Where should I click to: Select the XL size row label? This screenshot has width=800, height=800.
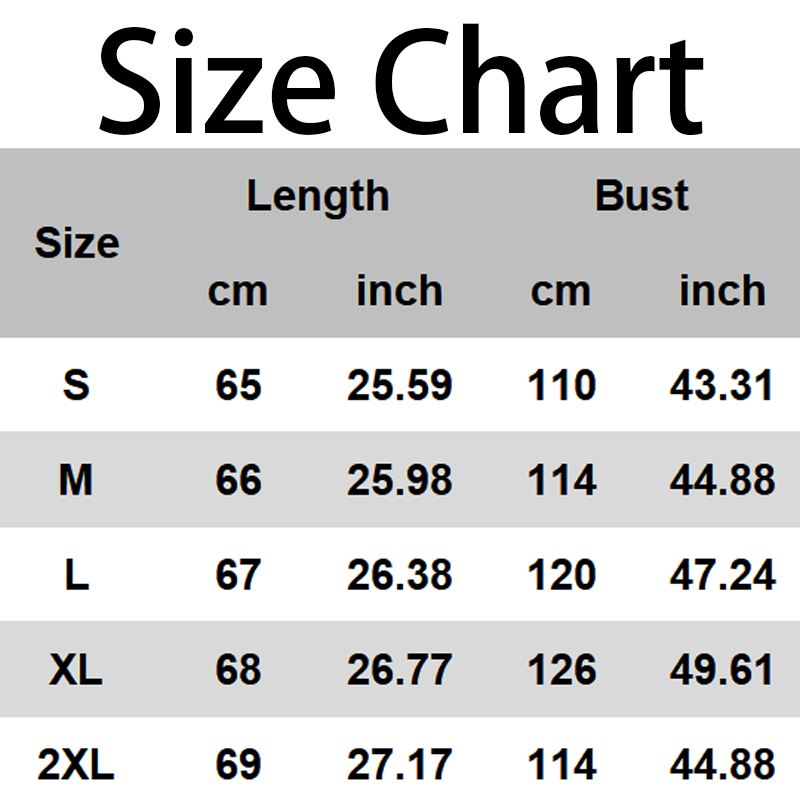click(x=76, y=670)
